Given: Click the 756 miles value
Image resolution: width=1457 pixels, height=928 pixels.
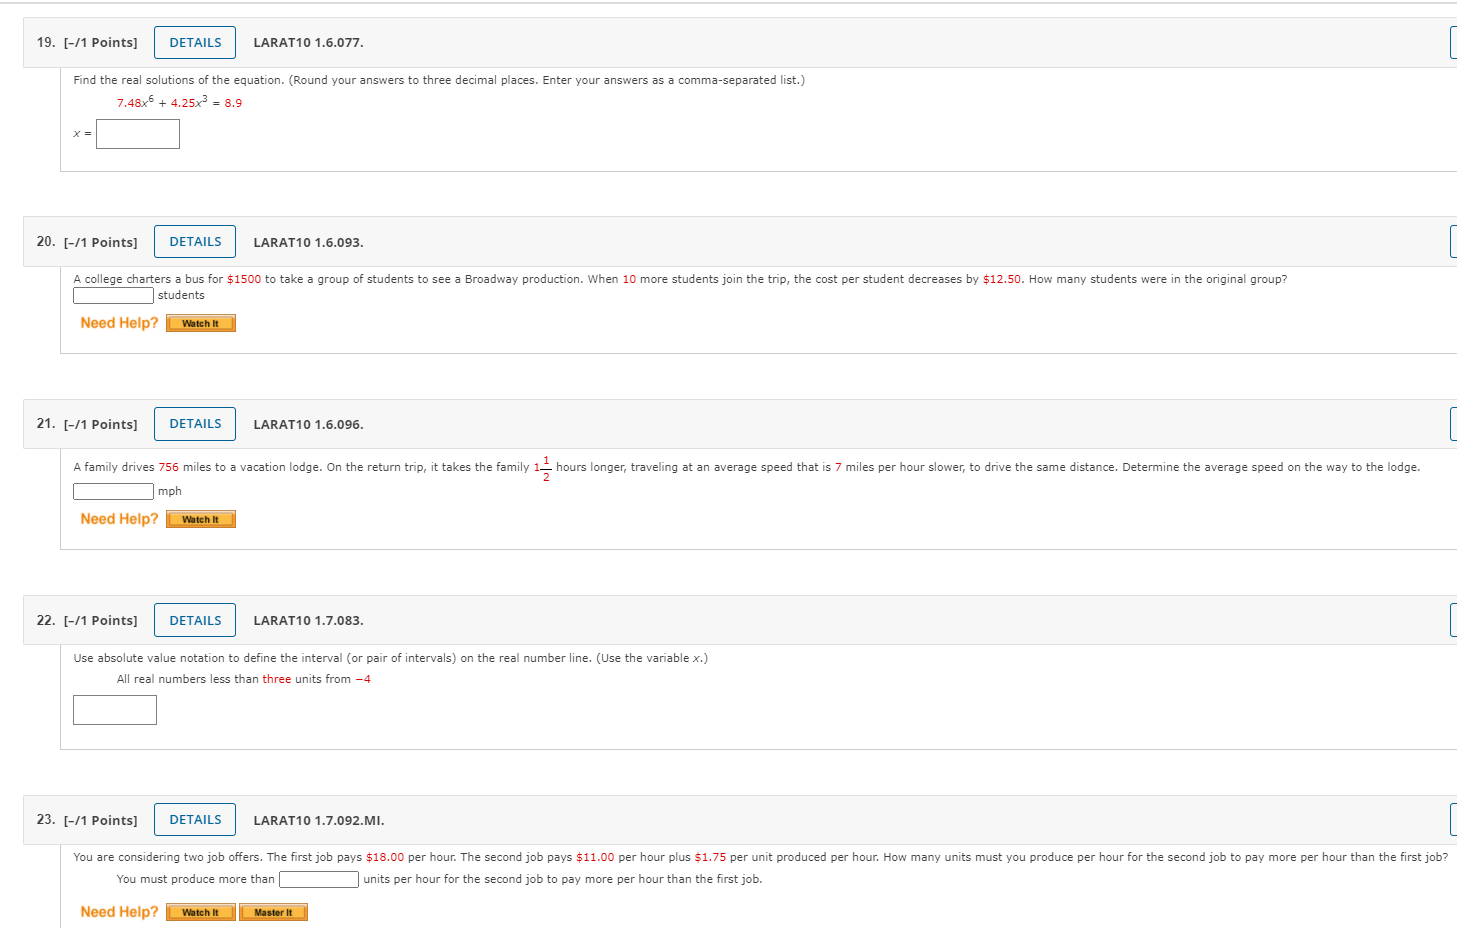Looking at the screenshot, I should click(168, 467).
